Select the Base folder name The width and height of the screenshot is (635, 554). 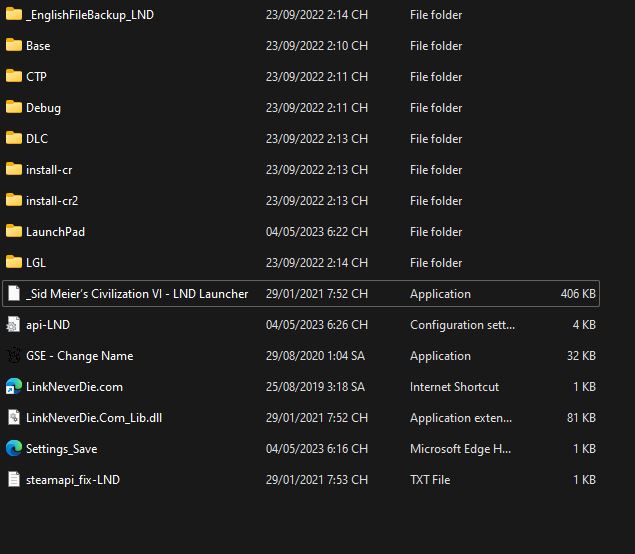[38, 46]
